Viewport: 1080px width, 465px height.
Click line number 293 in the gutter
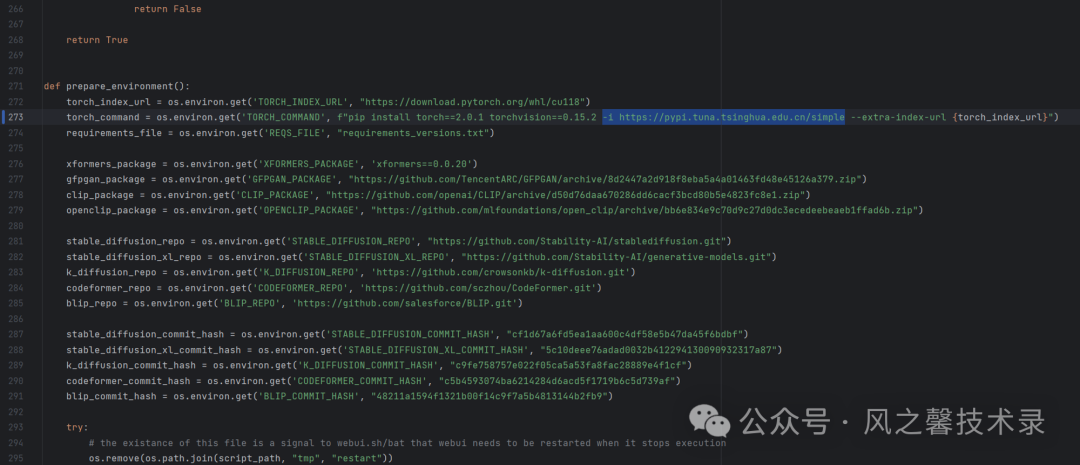(x=15, y=427)
